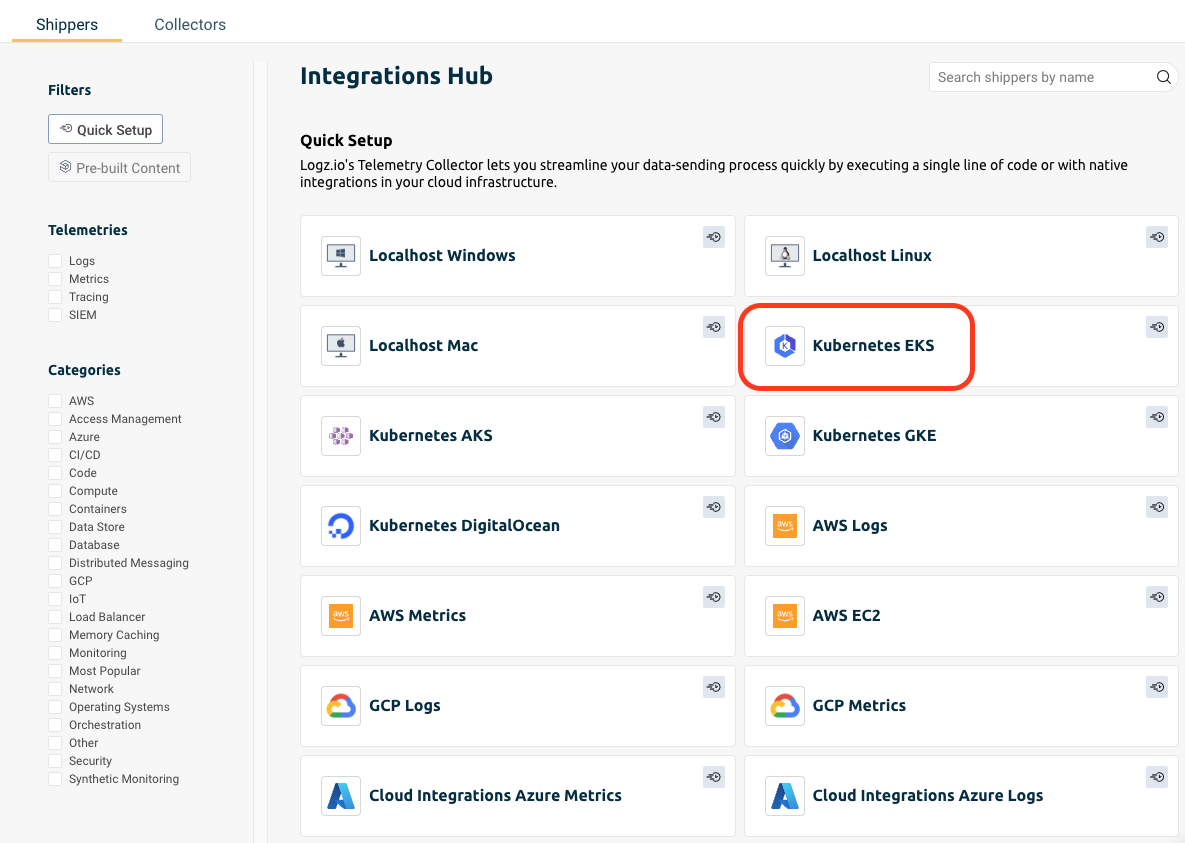Tick the Load Balancer category checkbox
This screenshot has width=1185, height=843.
click(x=55, y=617)
